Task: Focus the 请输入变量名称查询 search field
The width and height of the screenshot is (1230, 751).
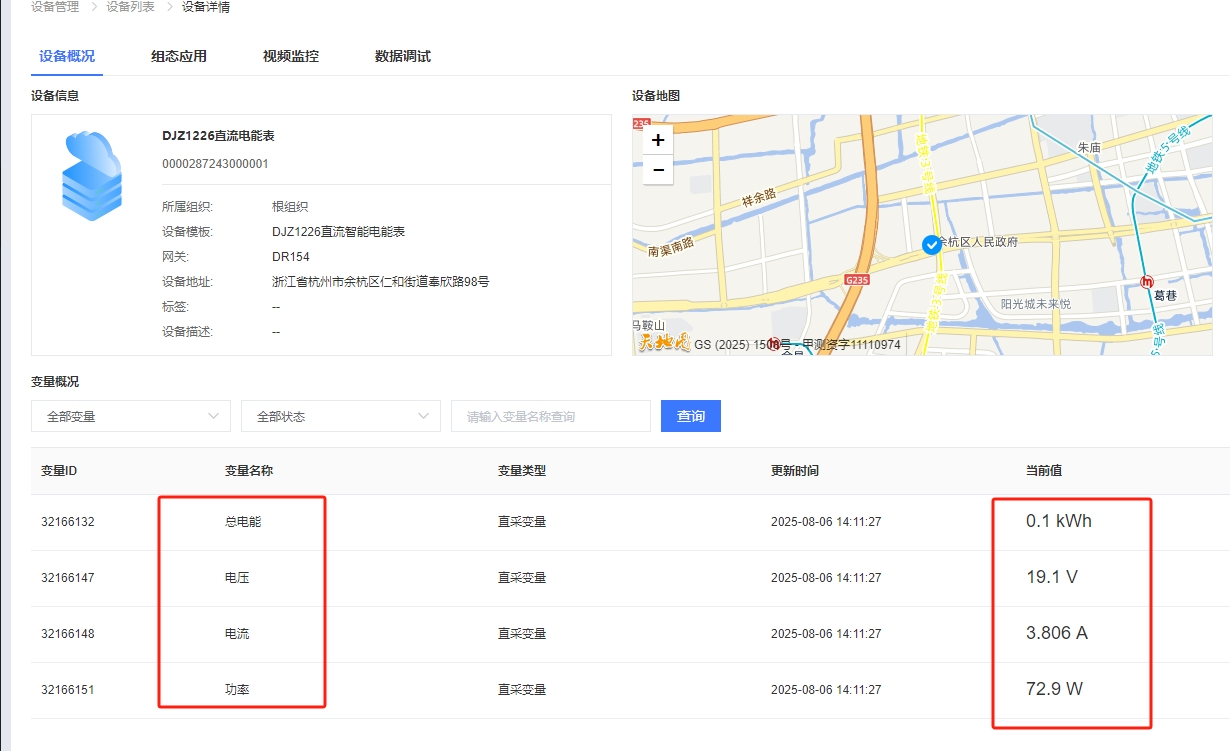Action: click(x=551, y=416)
